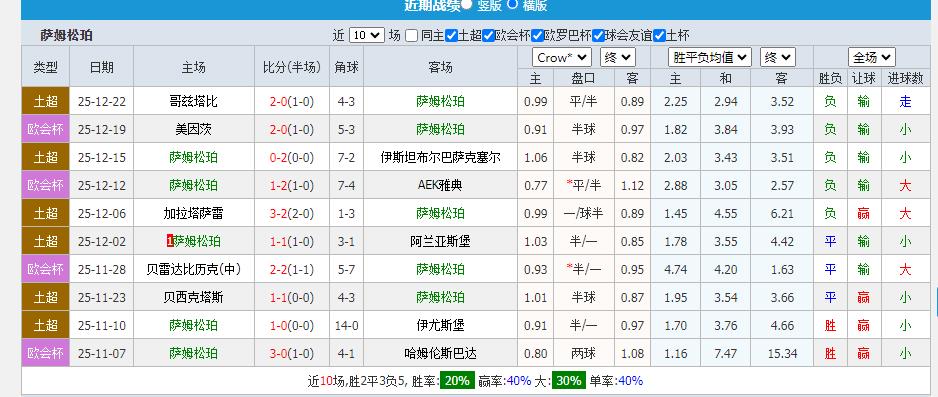Uncheck the 土超 league checkbox
This screenshot has height=397, width=938.
tap(452, 35)
